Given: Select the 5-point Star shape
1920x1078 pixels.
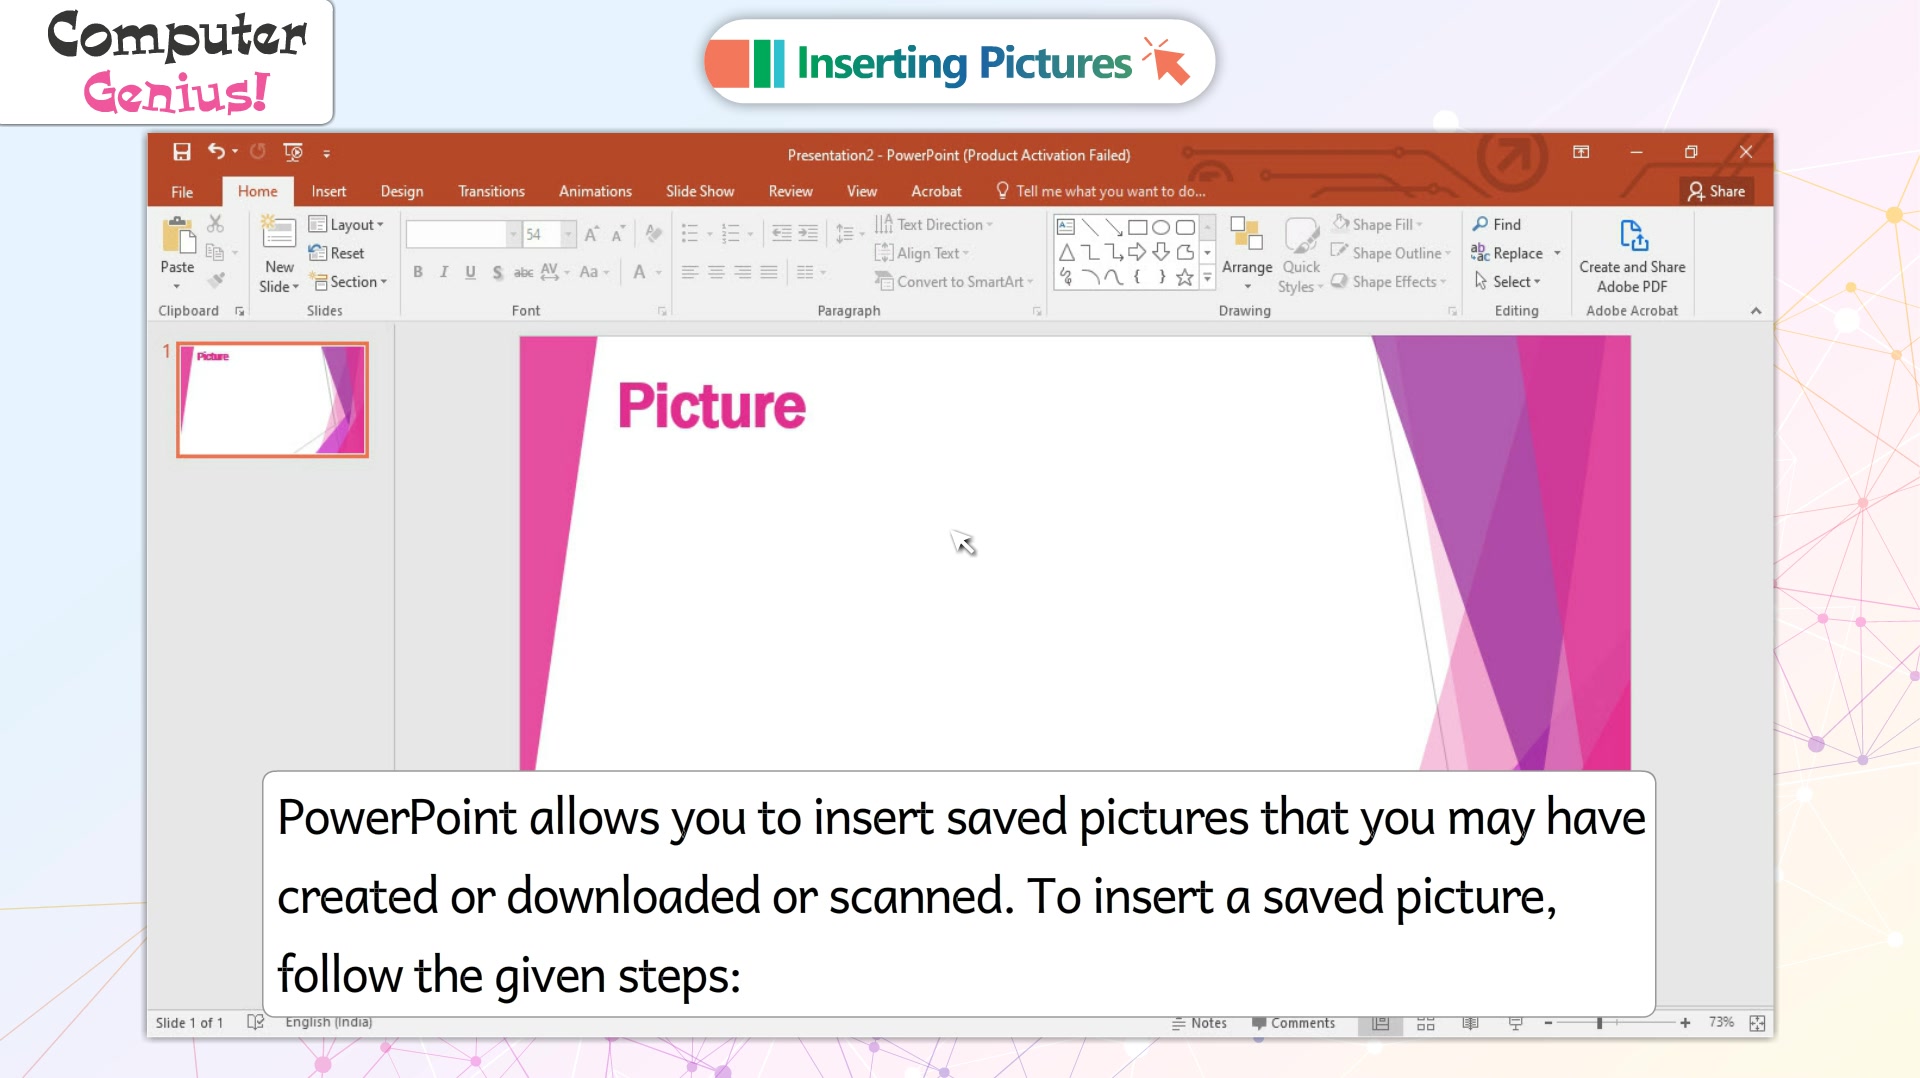Looking at the screenshot, I should click(x=1185, y=278).
